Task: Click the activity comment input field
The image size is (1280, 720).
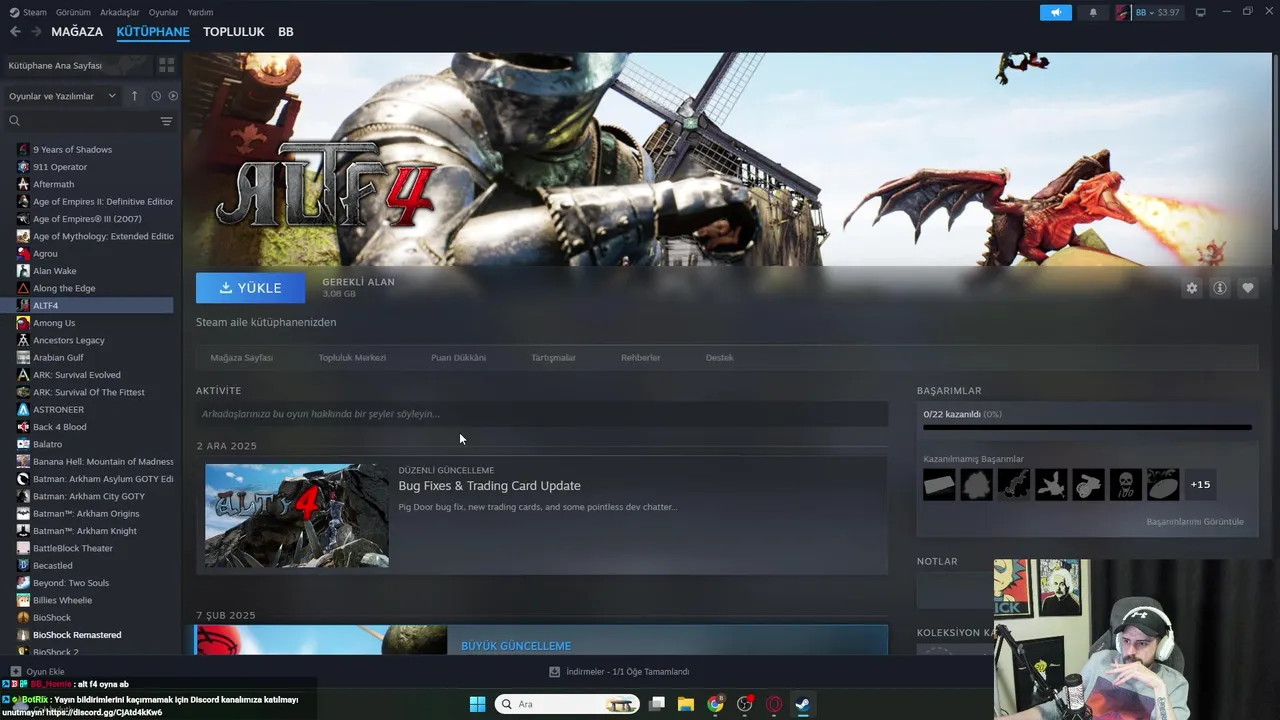Action: [x=542, y=414]
